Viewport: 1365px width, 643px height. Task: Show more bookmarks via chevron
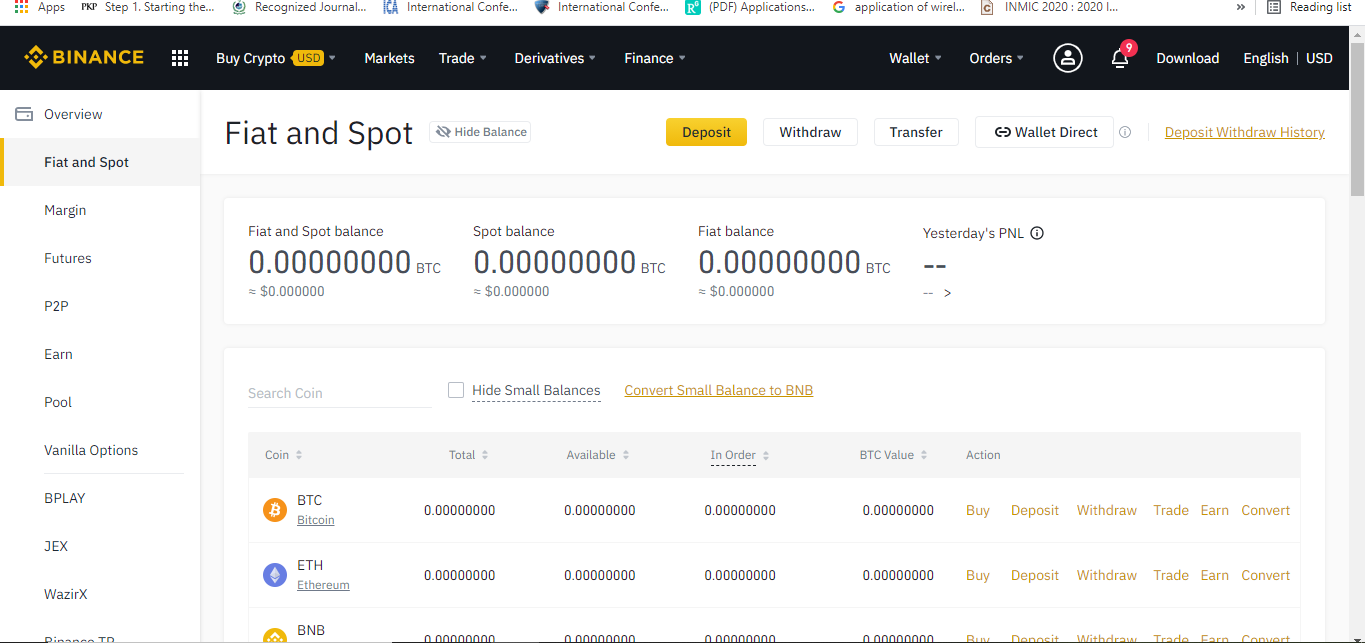pyautogui.click(x=1241, y=7)
